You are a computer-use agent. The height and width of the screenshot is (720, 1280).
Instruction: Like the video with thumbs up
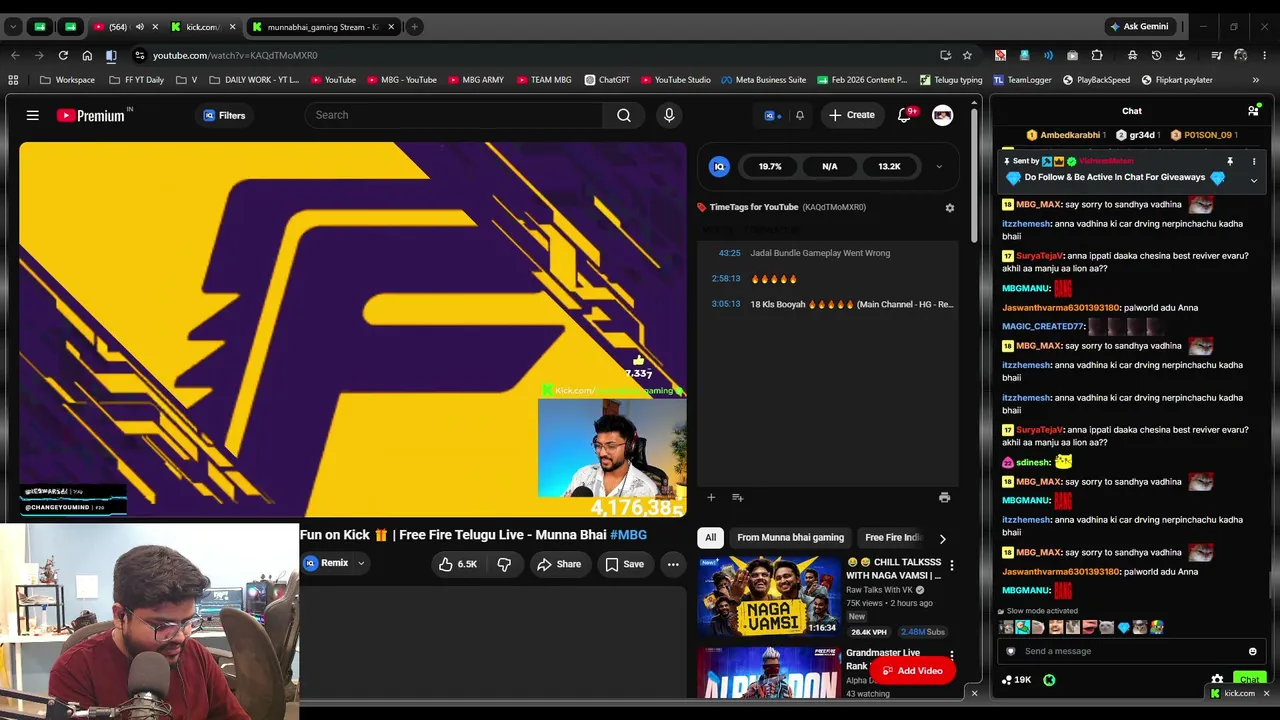click(x=457, y=564)
